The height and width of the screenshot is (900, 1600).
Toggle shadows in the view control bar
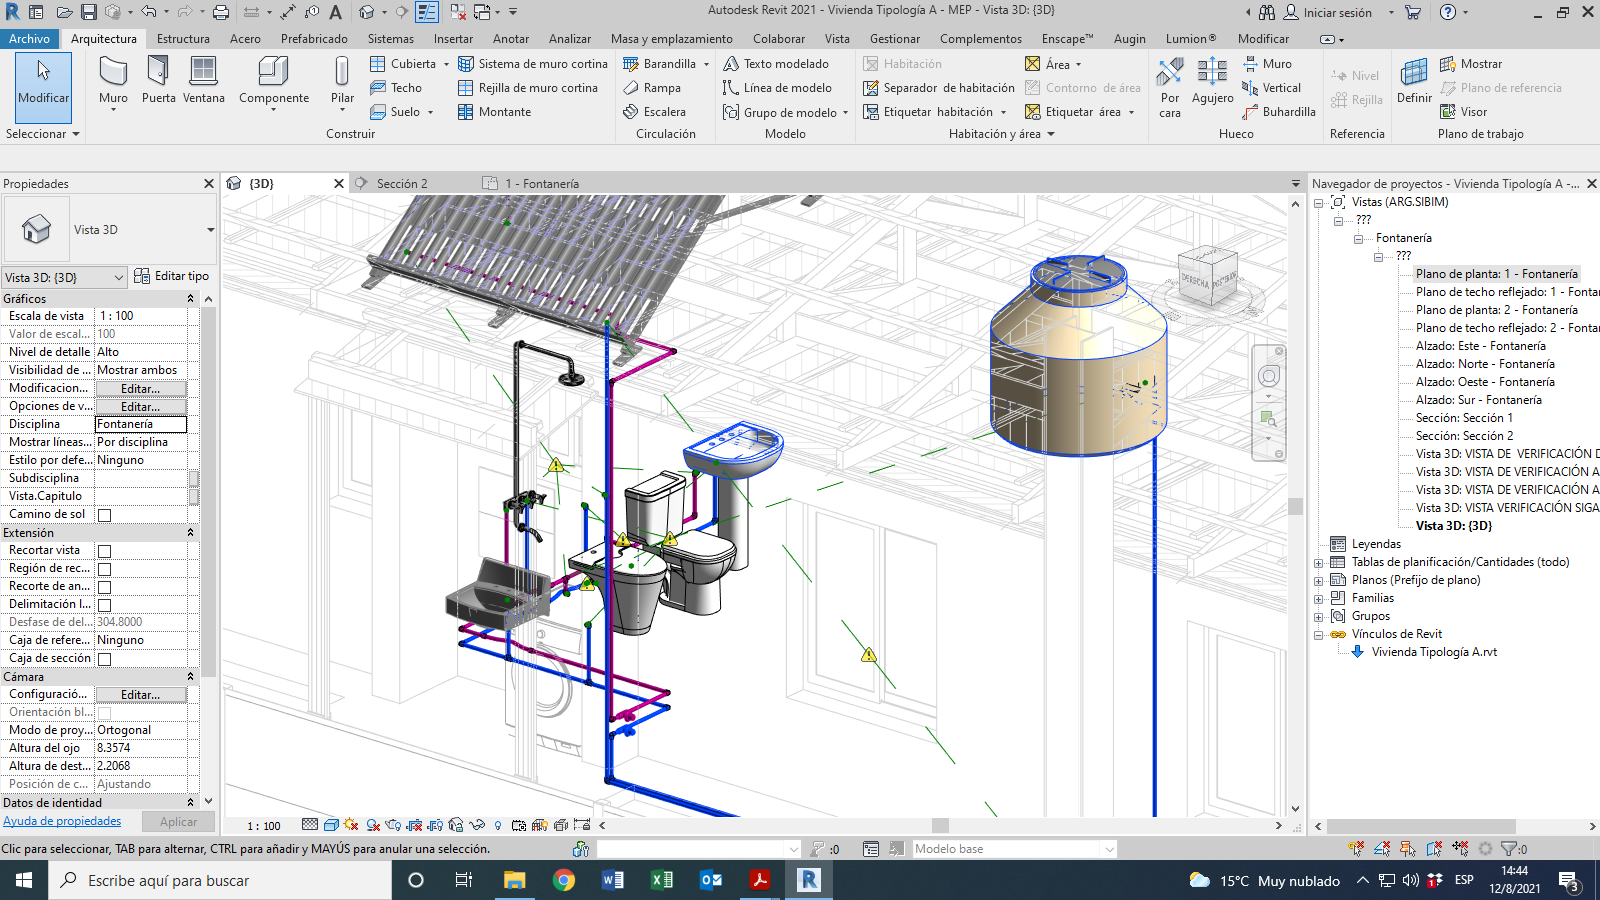coord(372,826)
